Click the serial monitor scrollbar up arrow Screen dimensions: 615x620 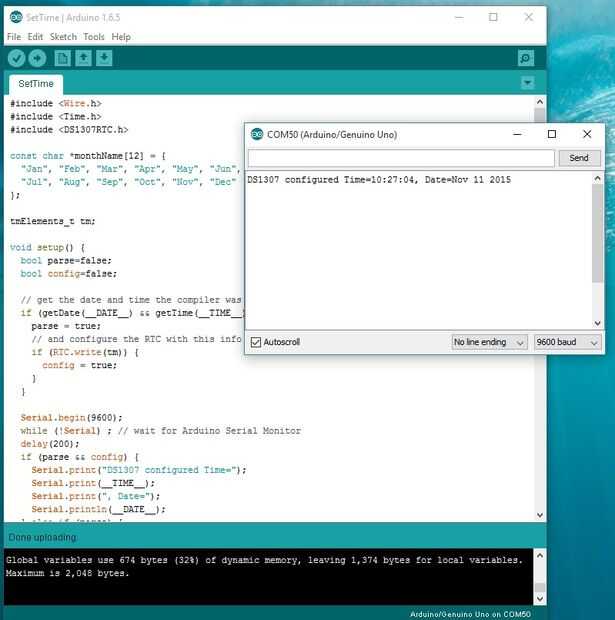point(597,179)
